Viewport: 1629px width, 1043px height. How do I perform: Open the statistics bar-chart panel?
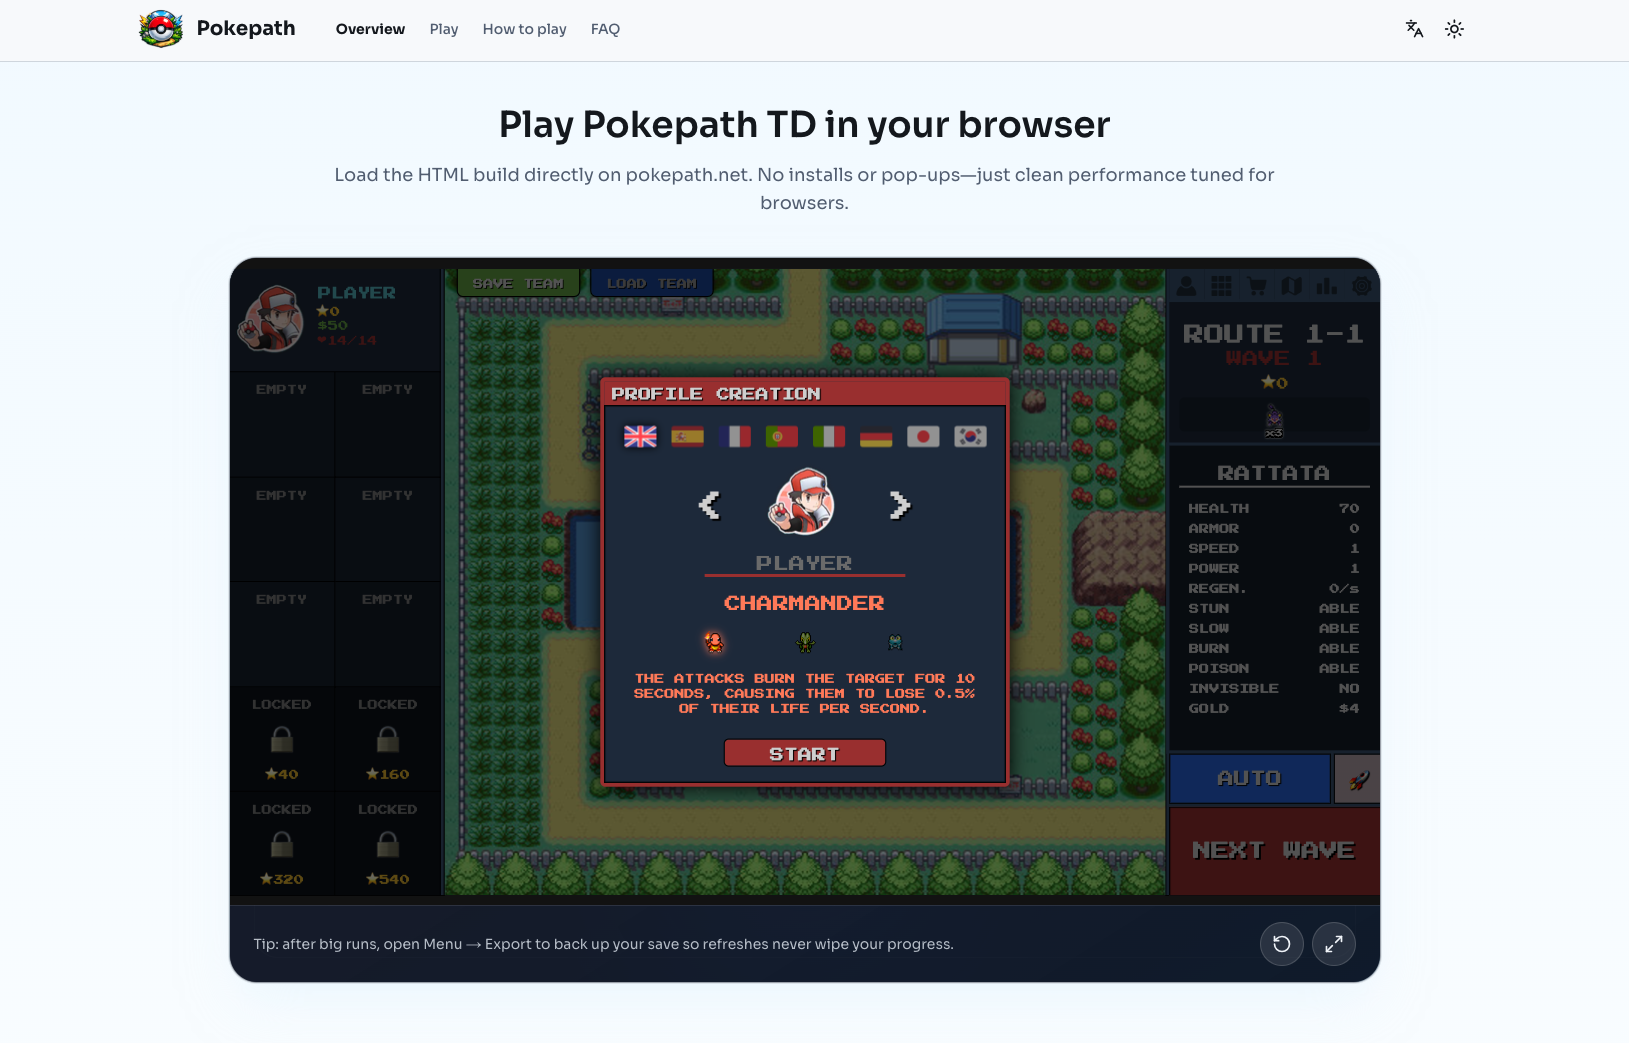(1326, 286)
